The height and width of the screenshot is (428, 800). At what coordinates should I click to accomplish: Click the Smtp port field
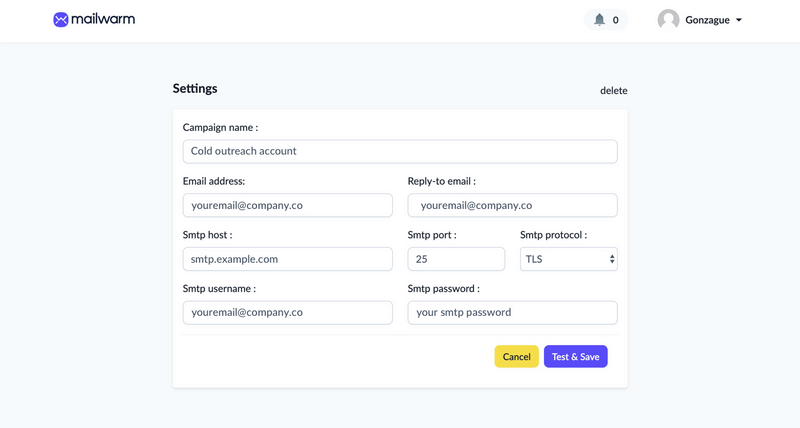(456, 259)
